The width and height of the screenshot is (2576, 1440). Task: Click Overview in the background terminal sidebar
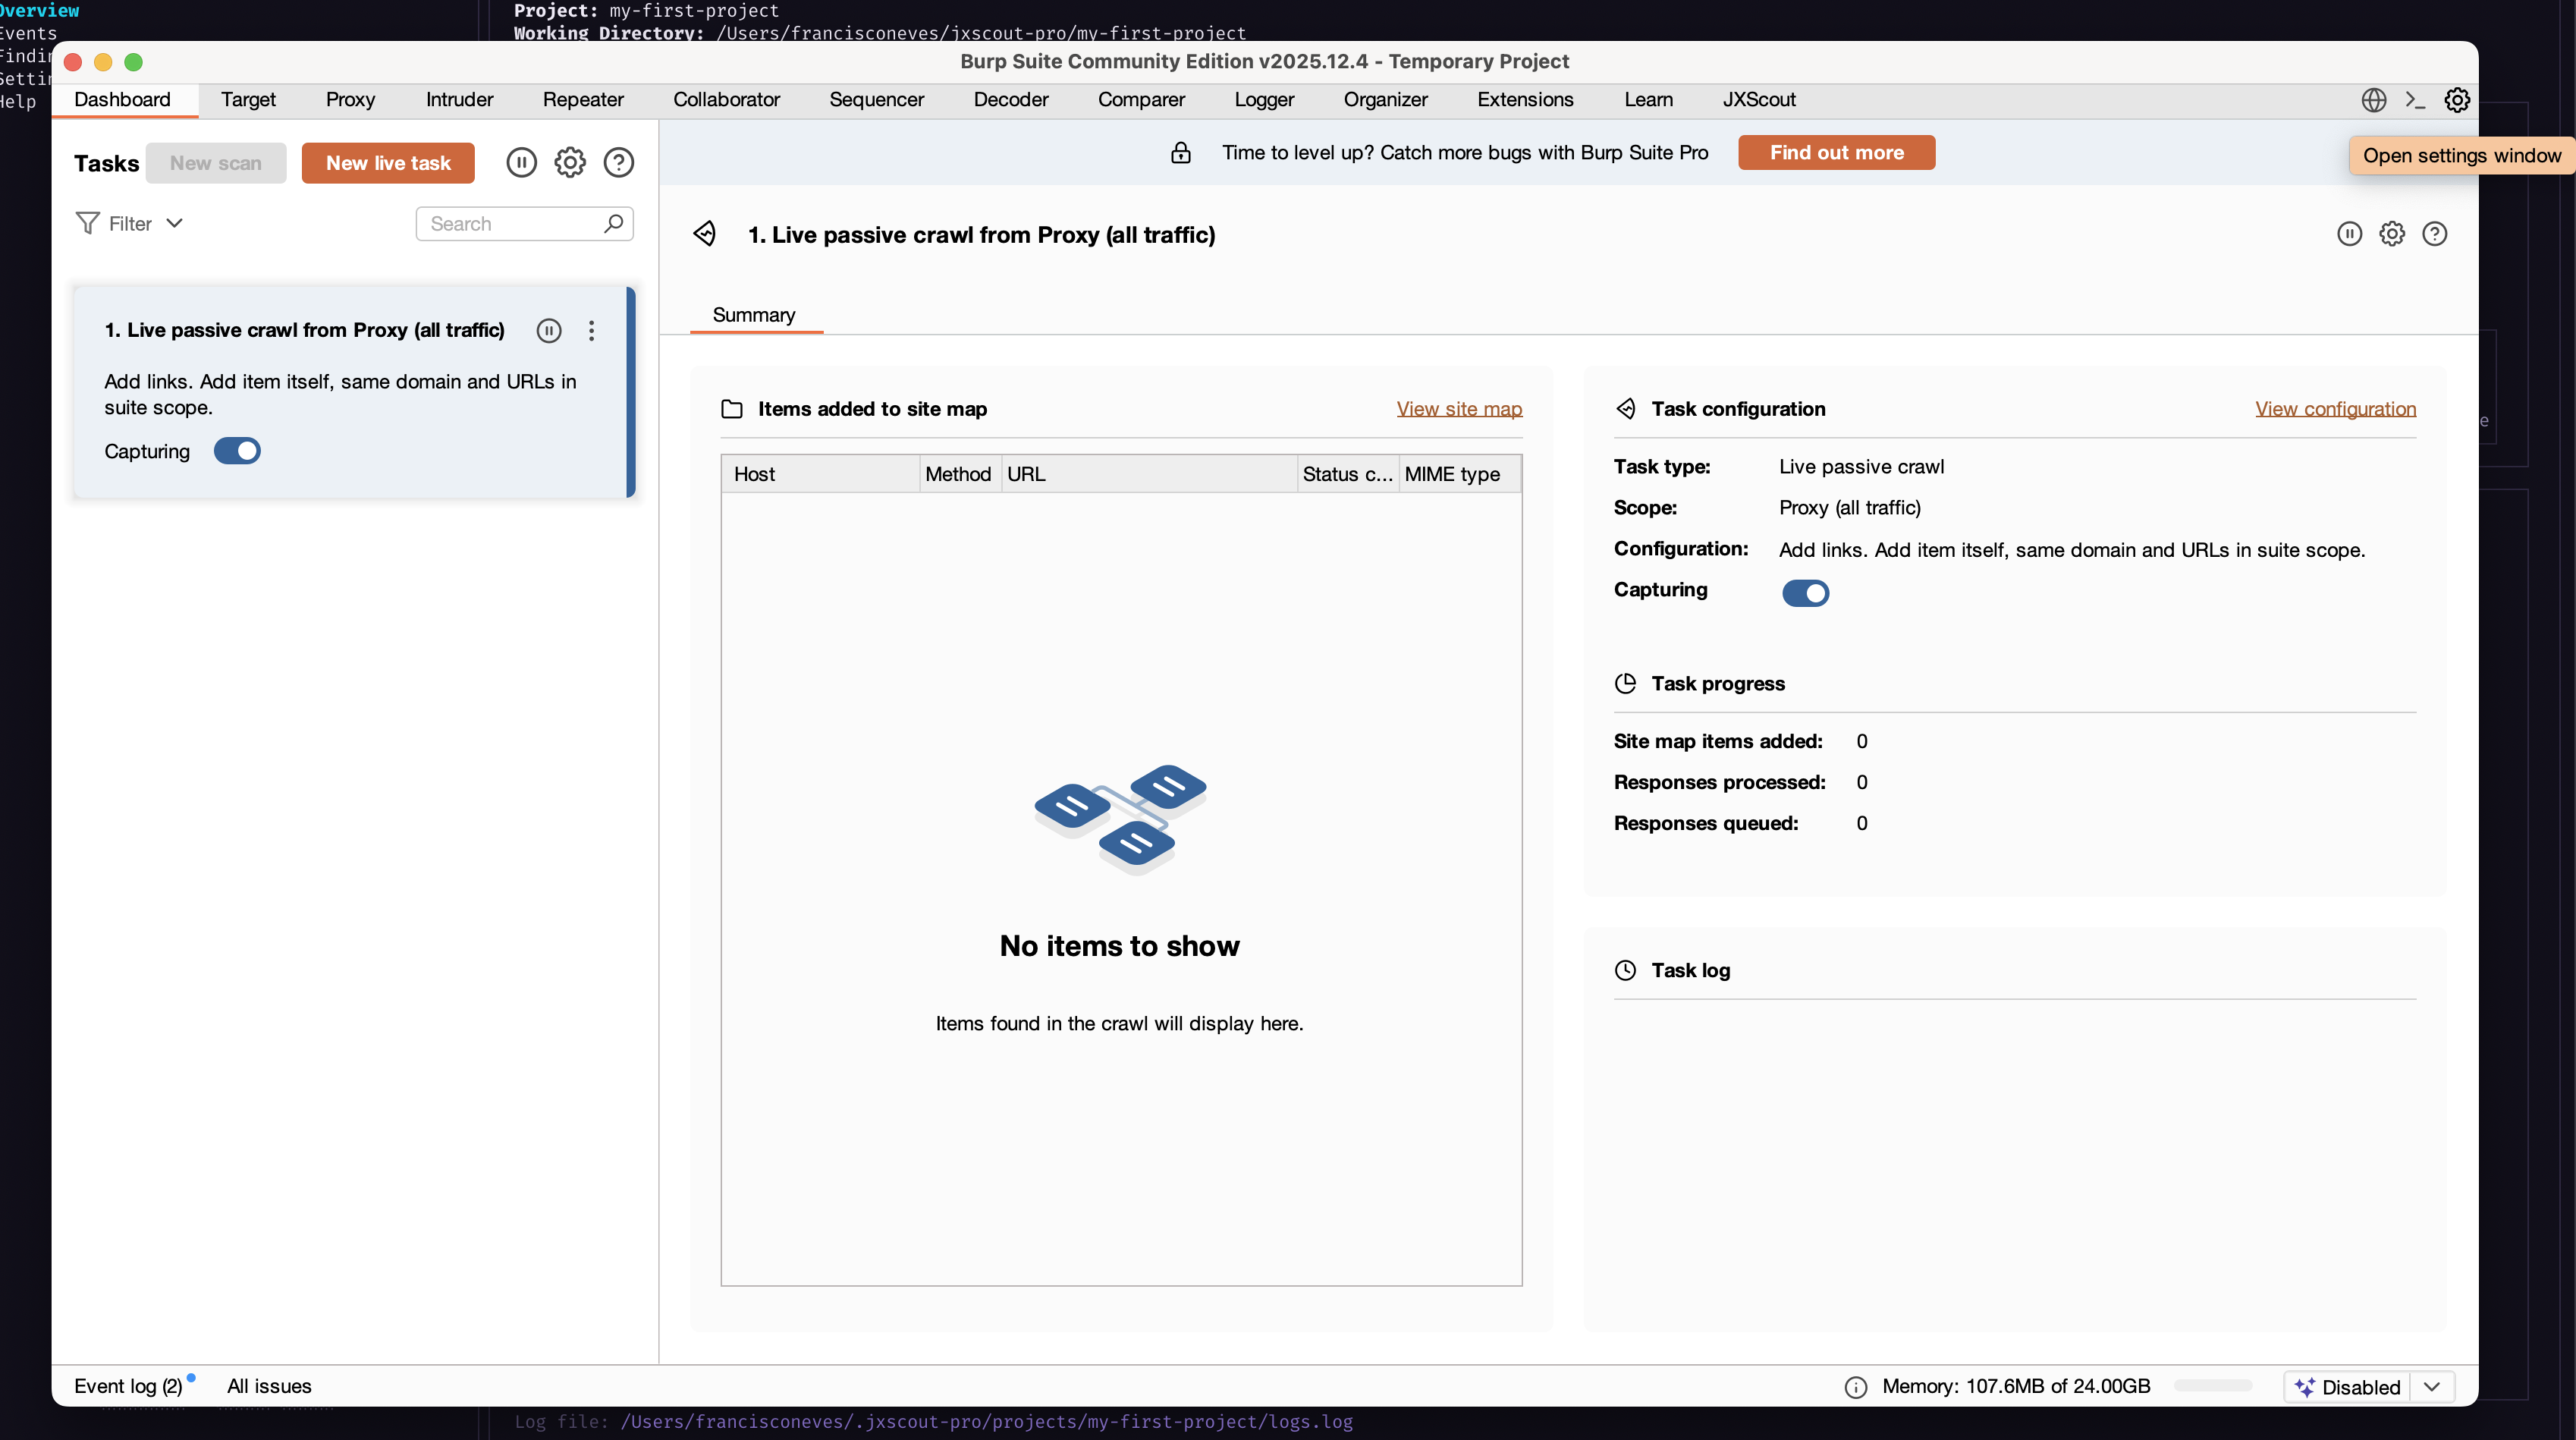pyautogui.click(x=39, y=11)
